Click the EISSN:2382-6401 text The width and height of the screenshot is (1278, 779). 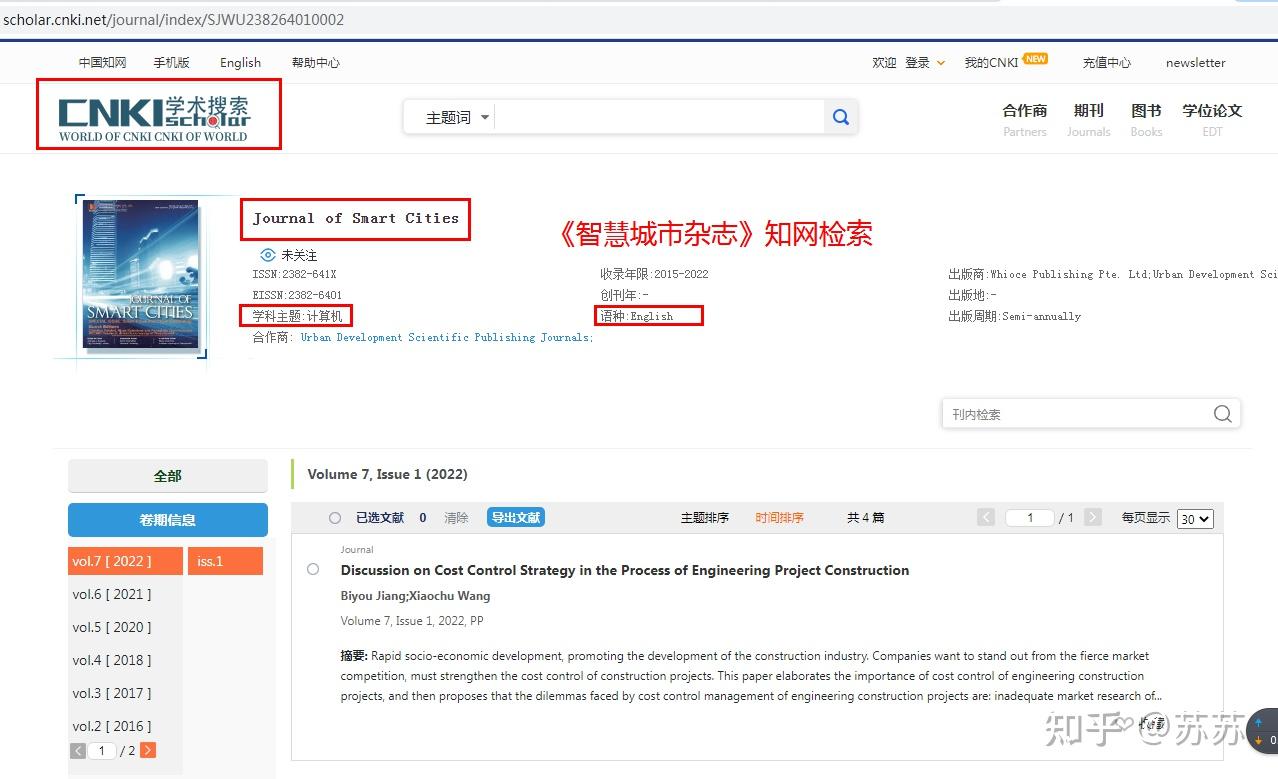pos(297,295)
